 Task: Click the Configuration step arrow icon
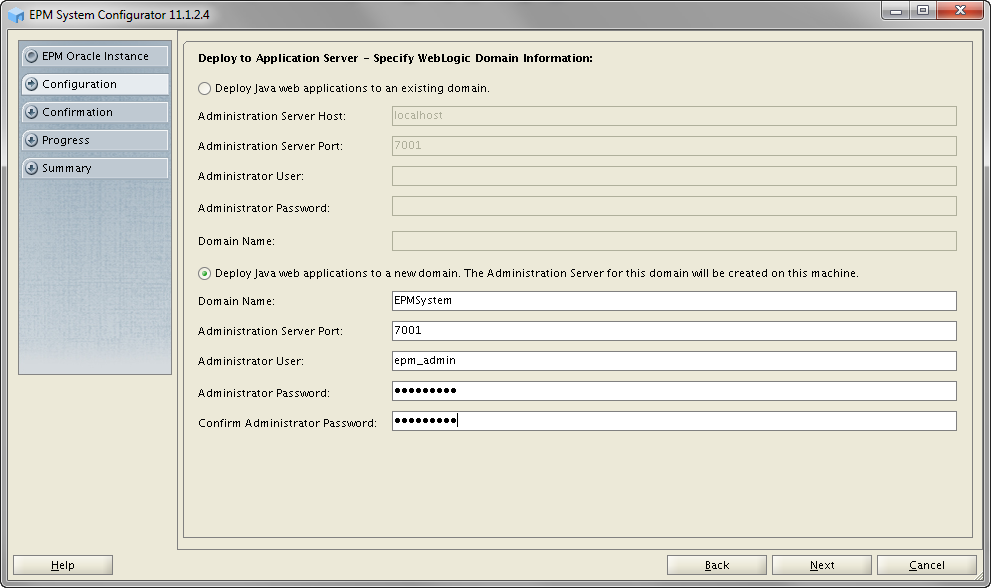32,85
